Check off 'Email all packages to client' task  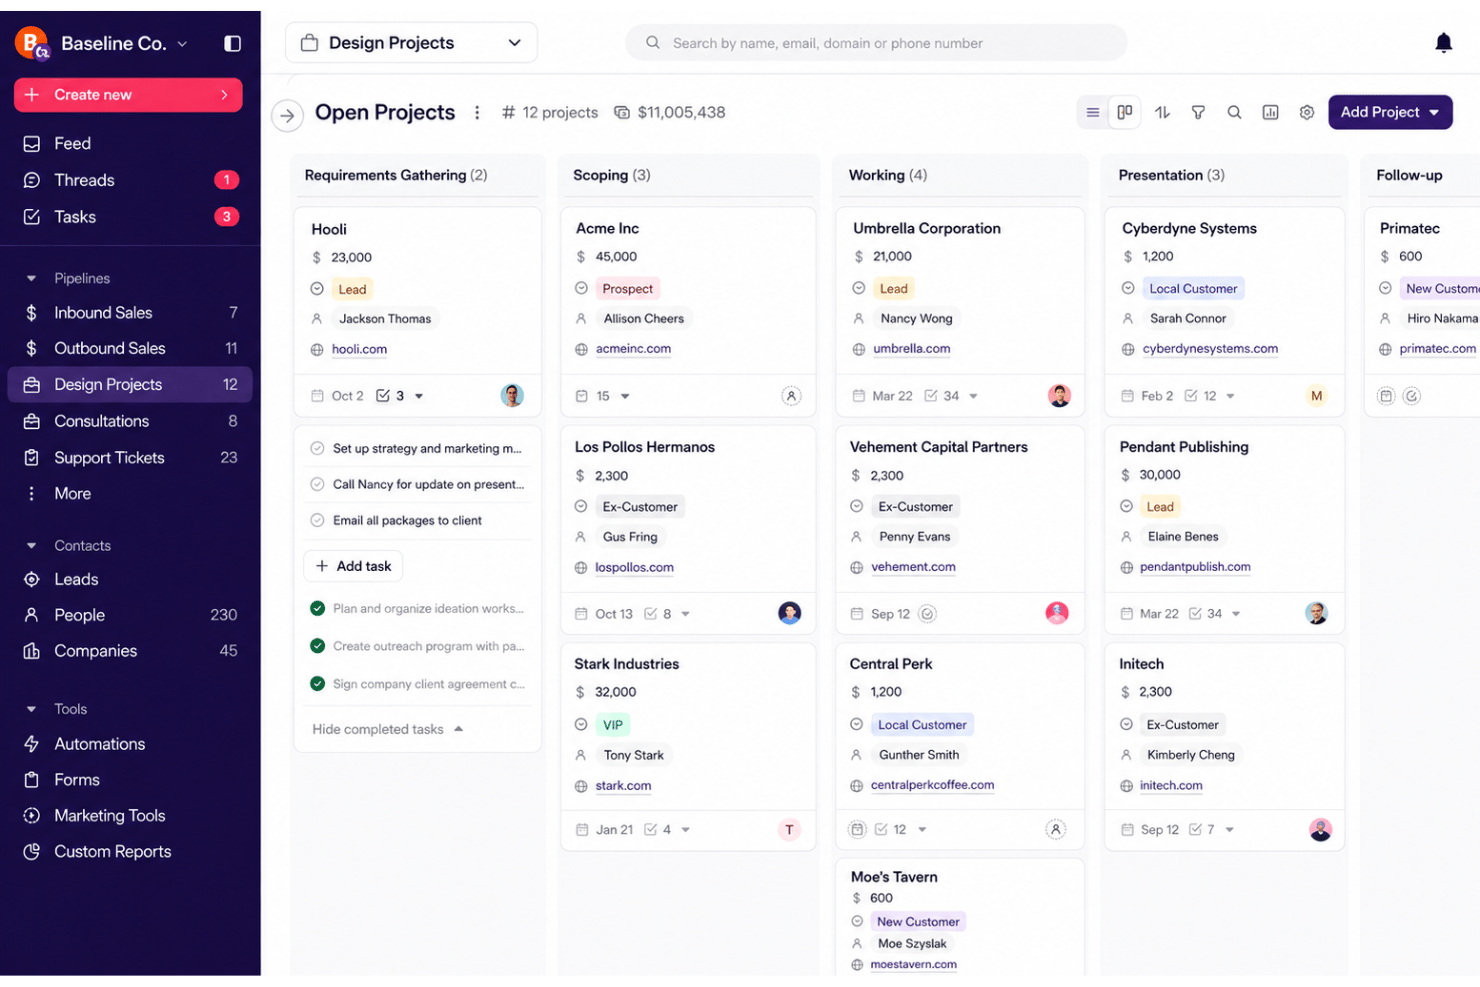click(317, 520)
